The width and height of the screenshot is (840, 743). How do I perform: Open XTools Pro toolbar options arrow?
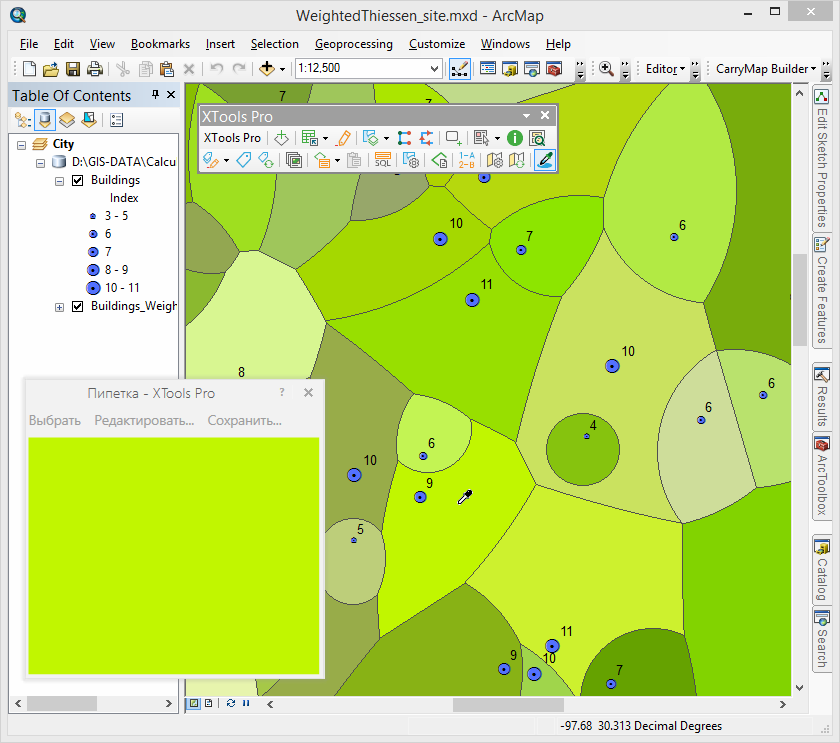pyautogui.click(x=527, y=116)
